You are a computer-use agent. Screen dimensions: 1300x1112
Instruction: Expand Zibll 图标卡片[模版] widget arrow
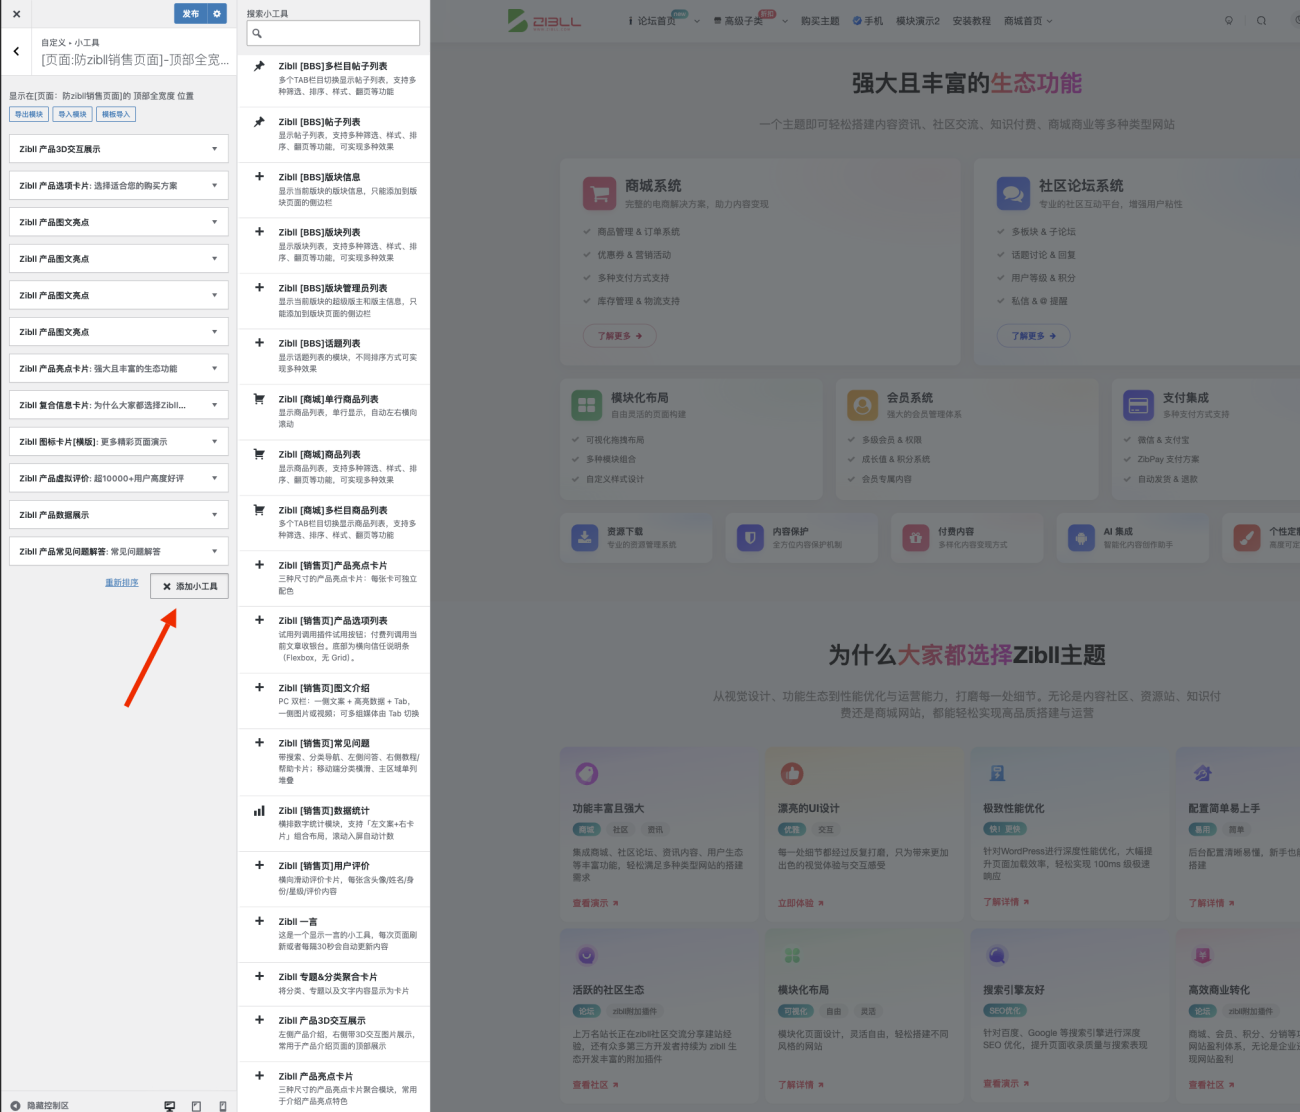pos(214,441)
